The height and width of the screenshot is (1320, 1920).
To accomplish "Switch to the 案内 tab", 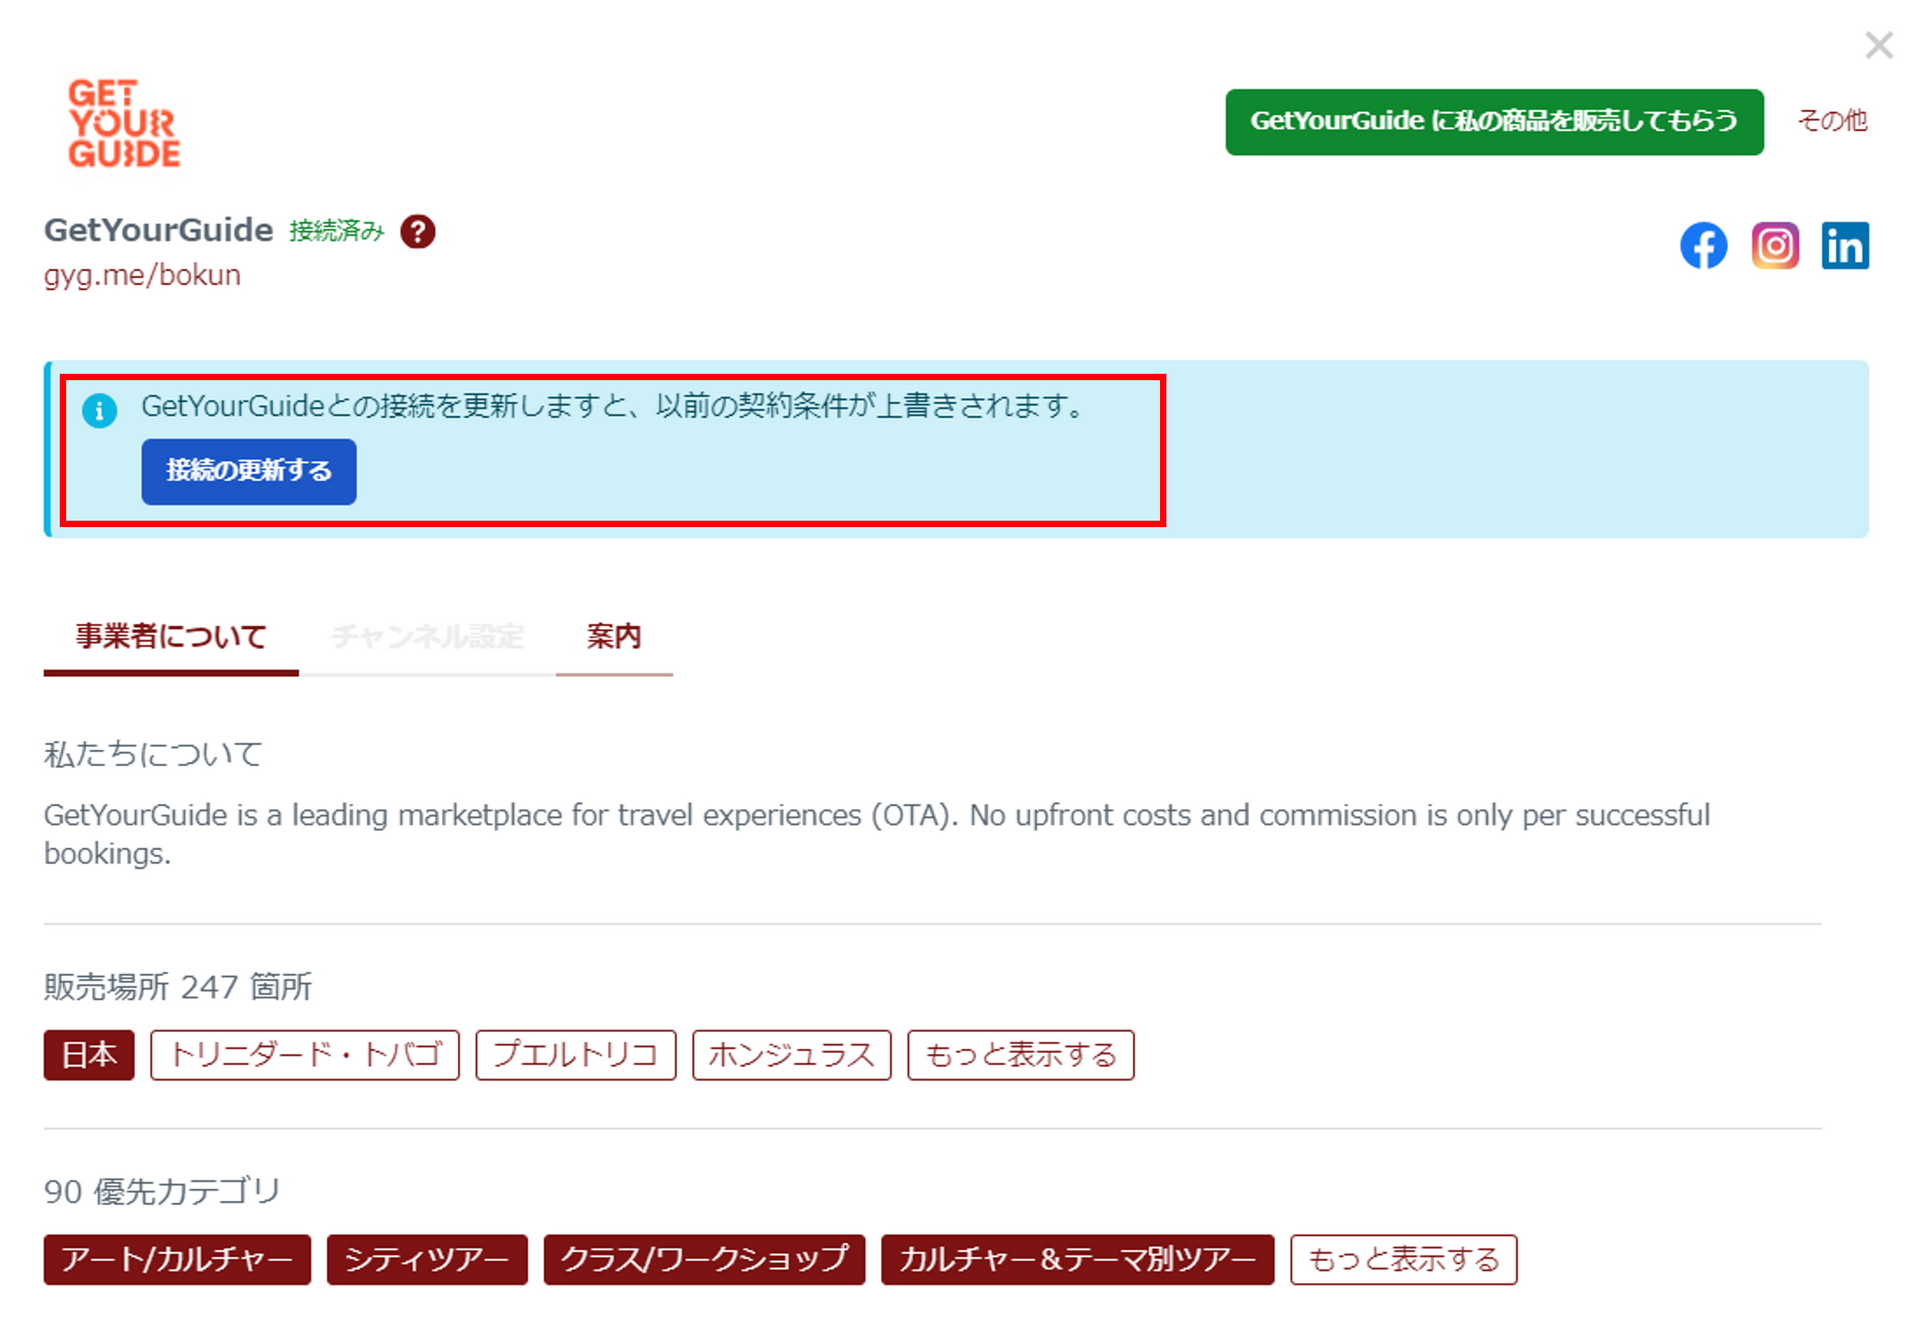I will tap(614, 636).
